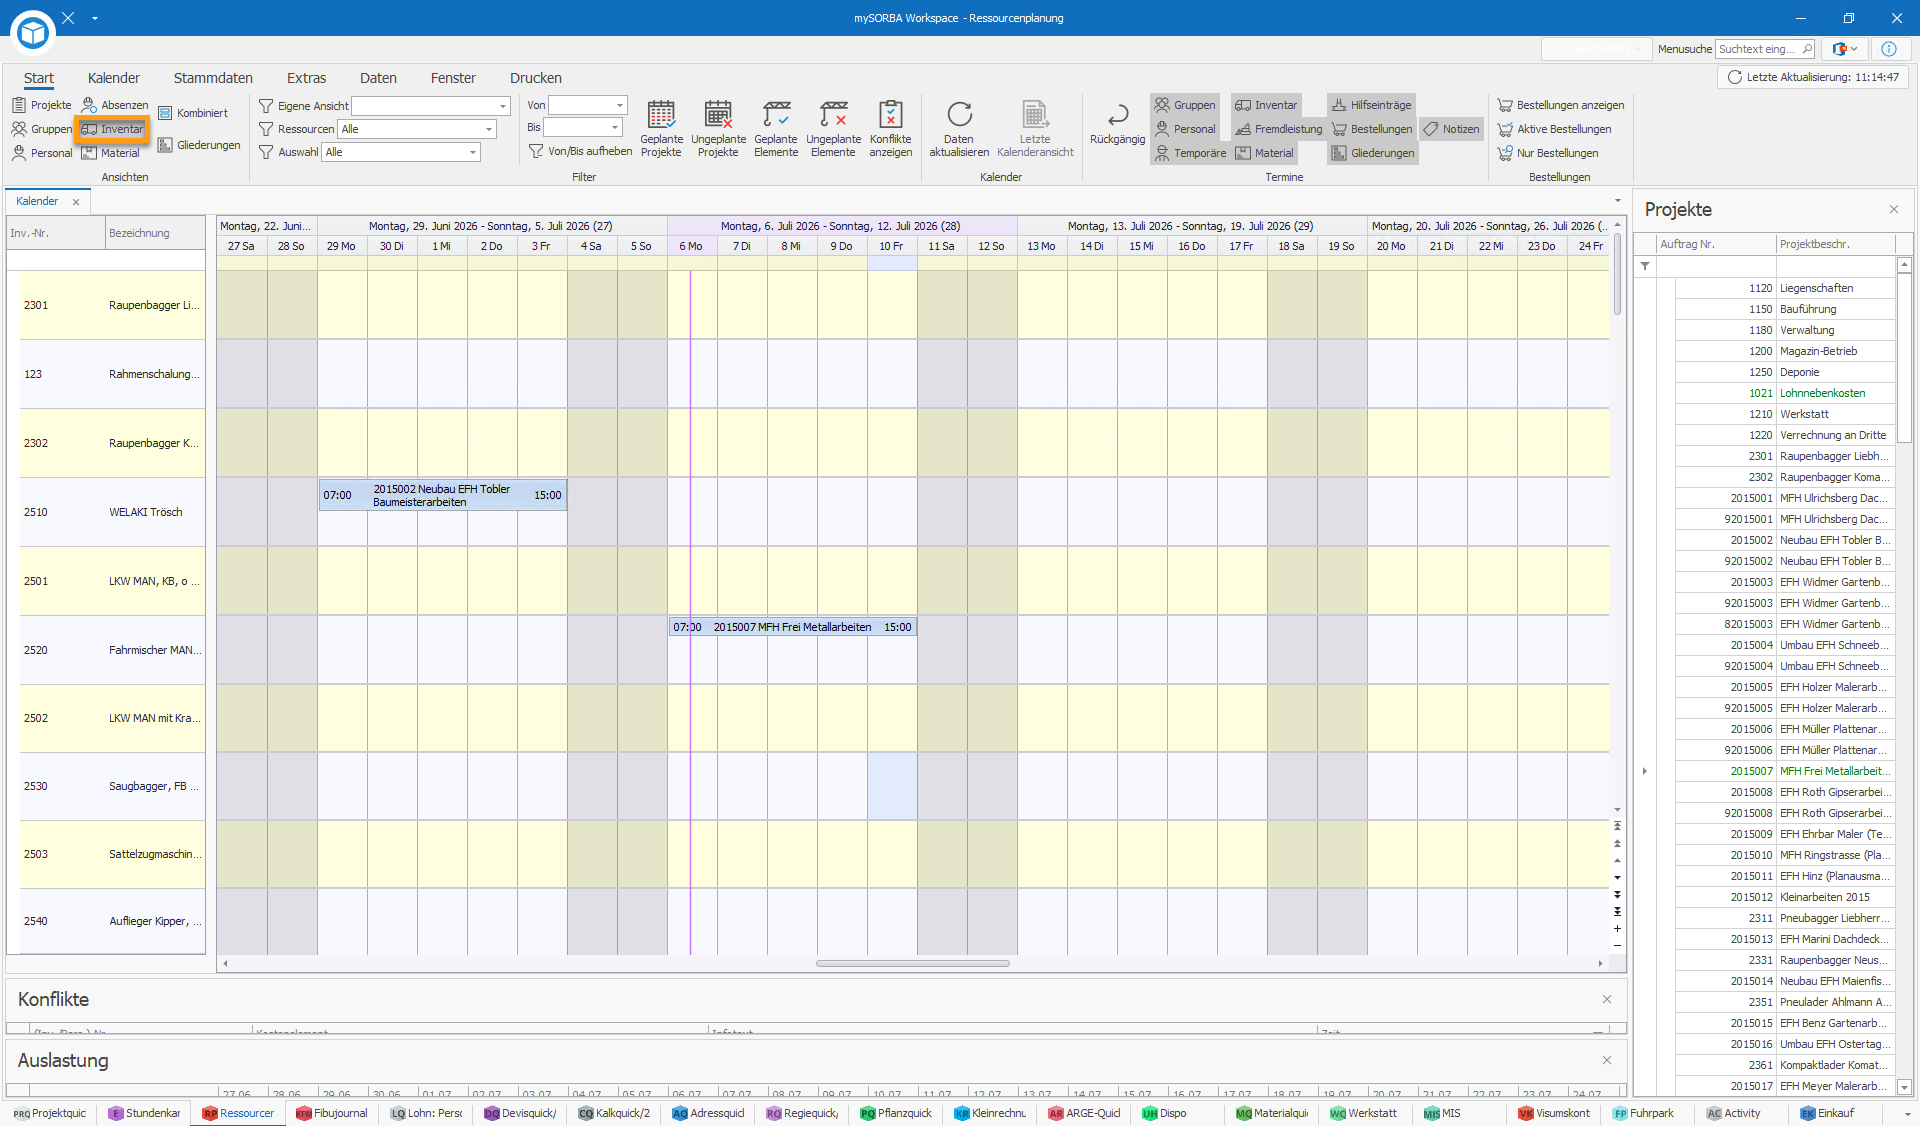
Task: Toggle Inventar in Termine
Action: (1266, 105)
